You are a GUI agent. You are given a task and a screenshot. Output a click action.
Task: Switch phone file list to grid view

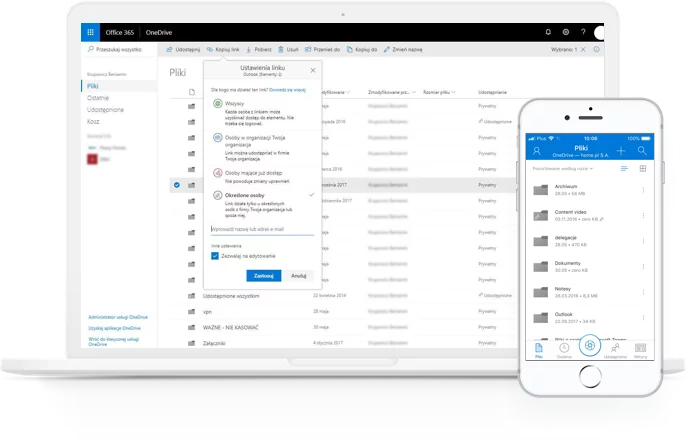(x=643, y=168)
